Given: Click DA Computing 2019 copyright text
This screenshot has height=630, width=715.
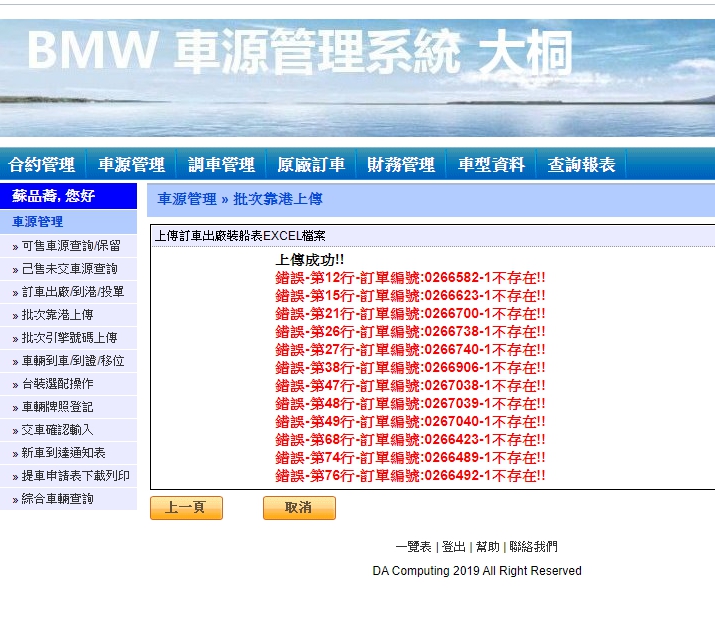Looking at the screenshot, I should (x=477, y=571).
